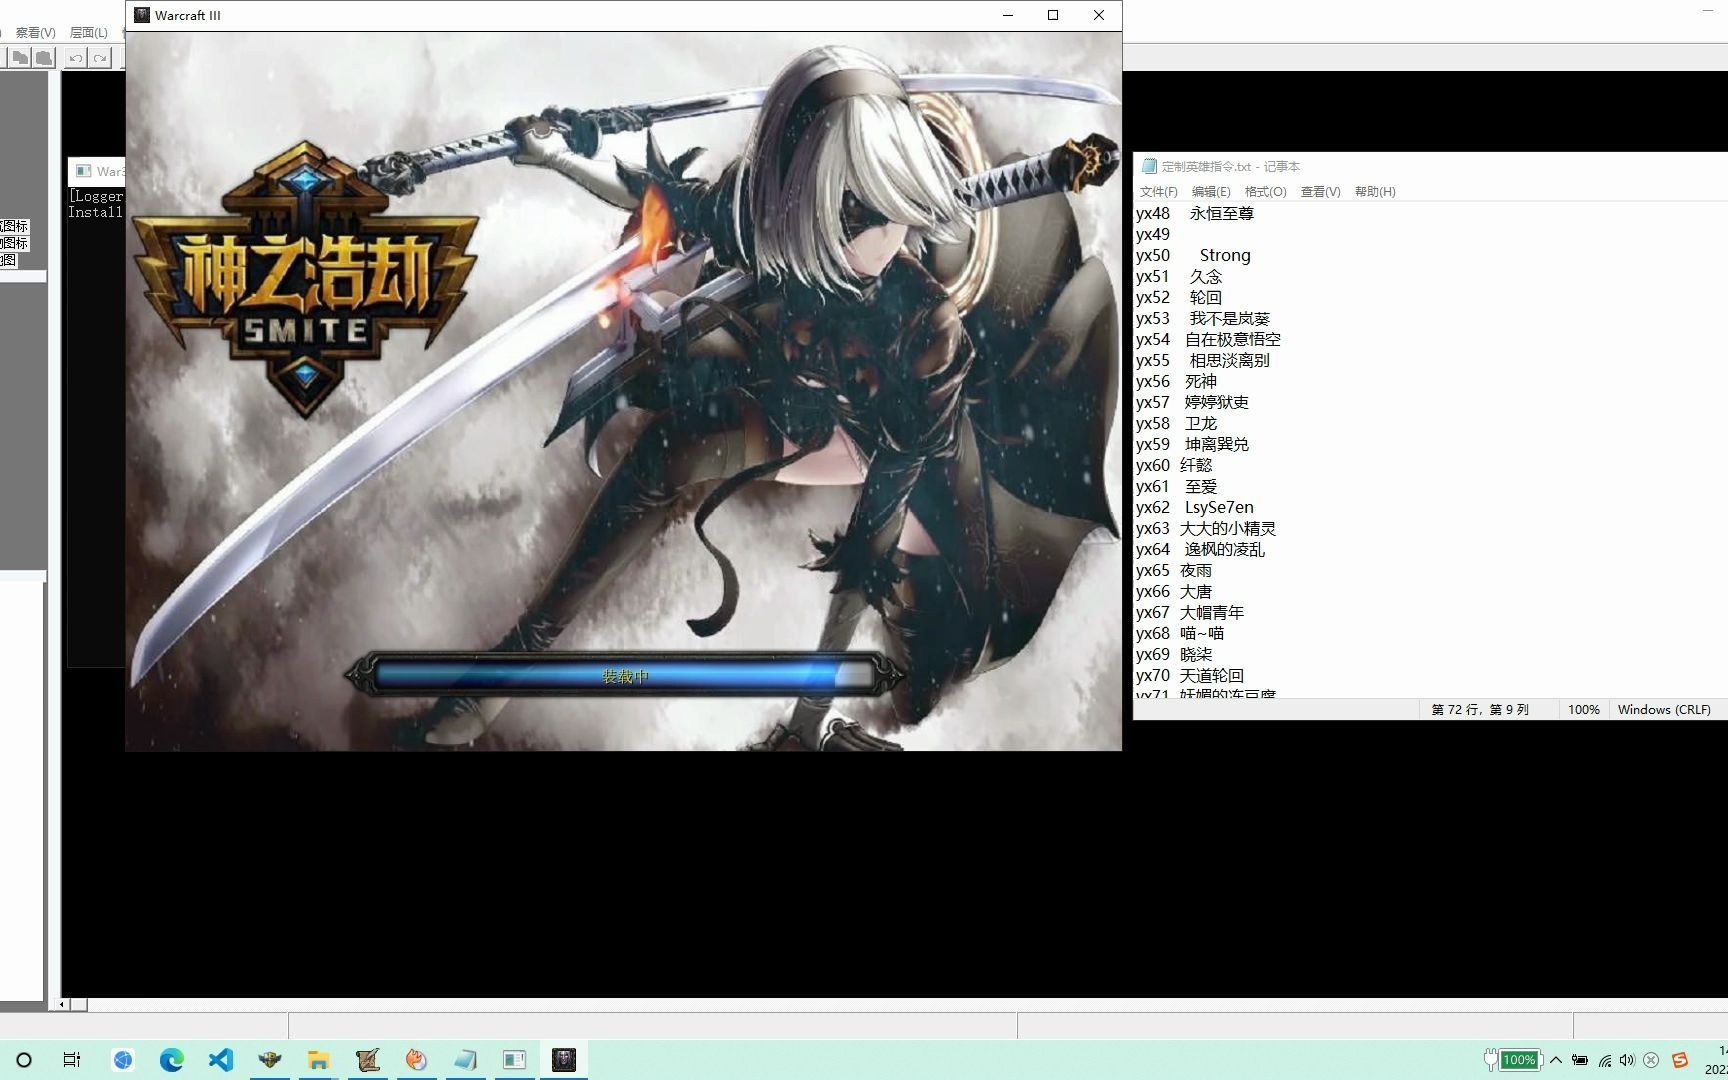Click the 神之浩劫 SMITE logo

point(306,280)
